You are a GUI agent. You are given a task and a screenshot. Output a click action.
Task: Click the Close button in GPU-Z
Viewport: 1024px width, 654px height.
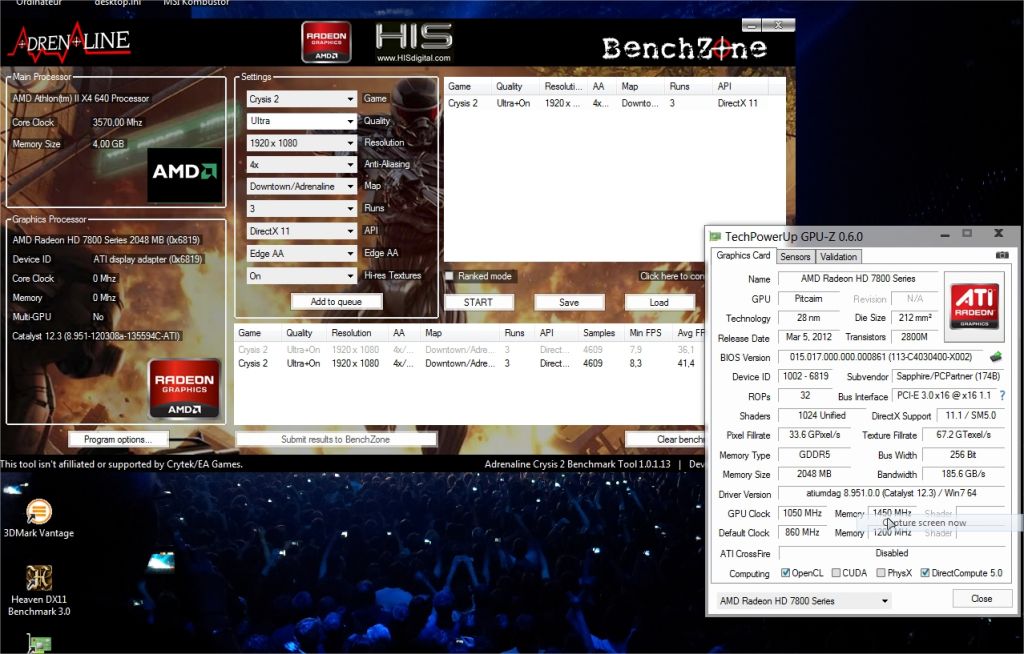[982, 598]
